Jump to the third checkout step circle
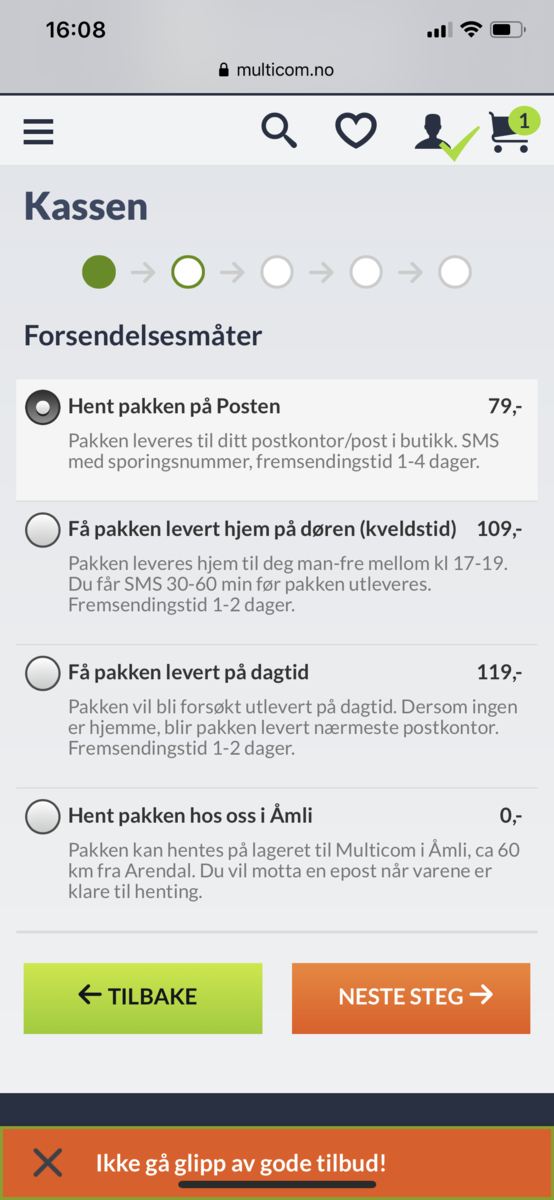 [x=277, y=271]
